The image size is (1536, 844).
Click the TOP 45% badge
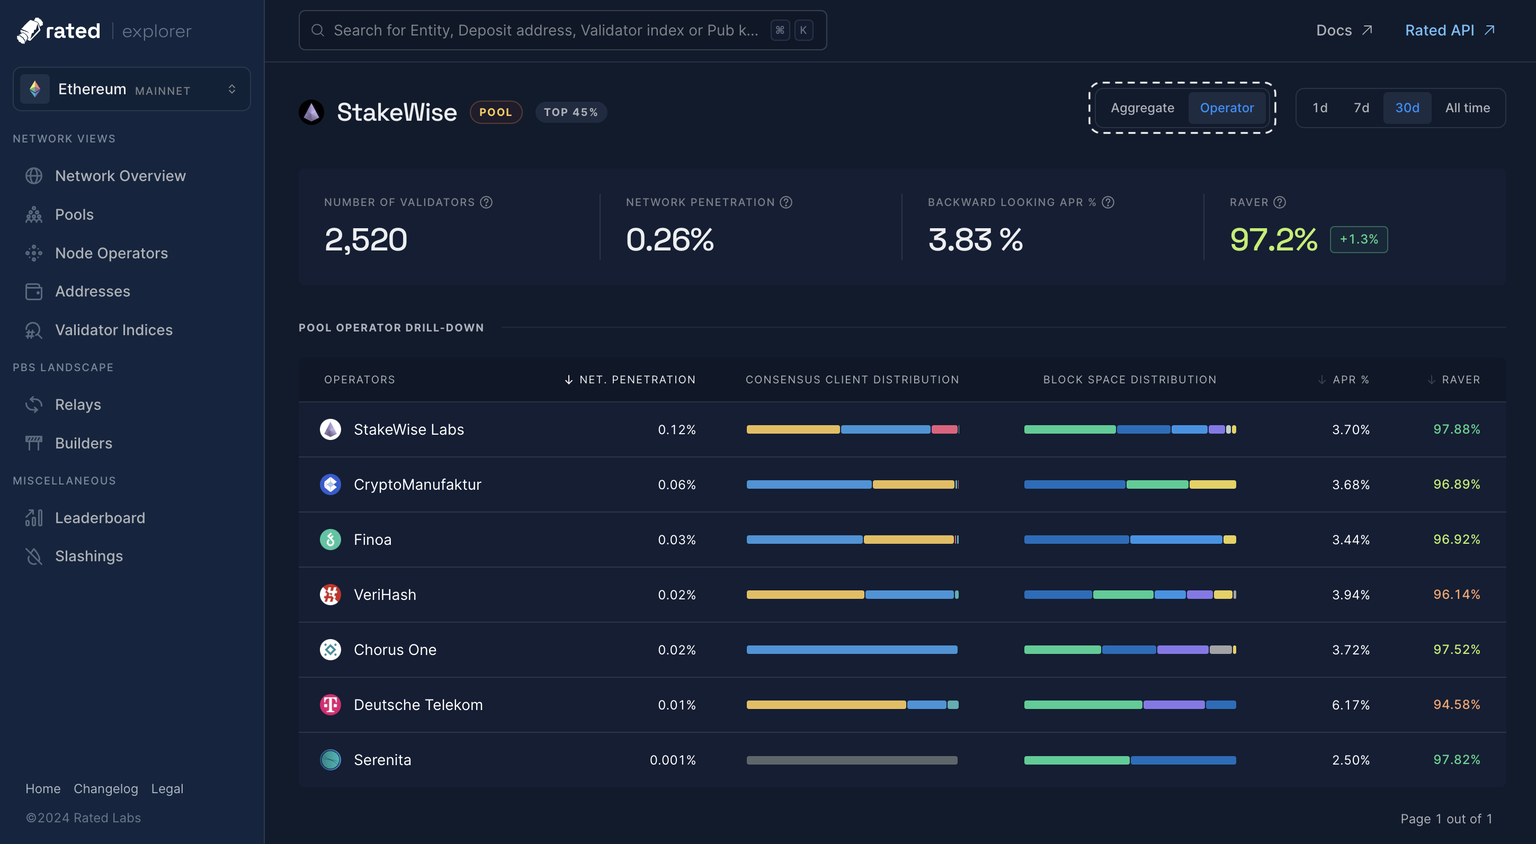(x=571, y=112)
